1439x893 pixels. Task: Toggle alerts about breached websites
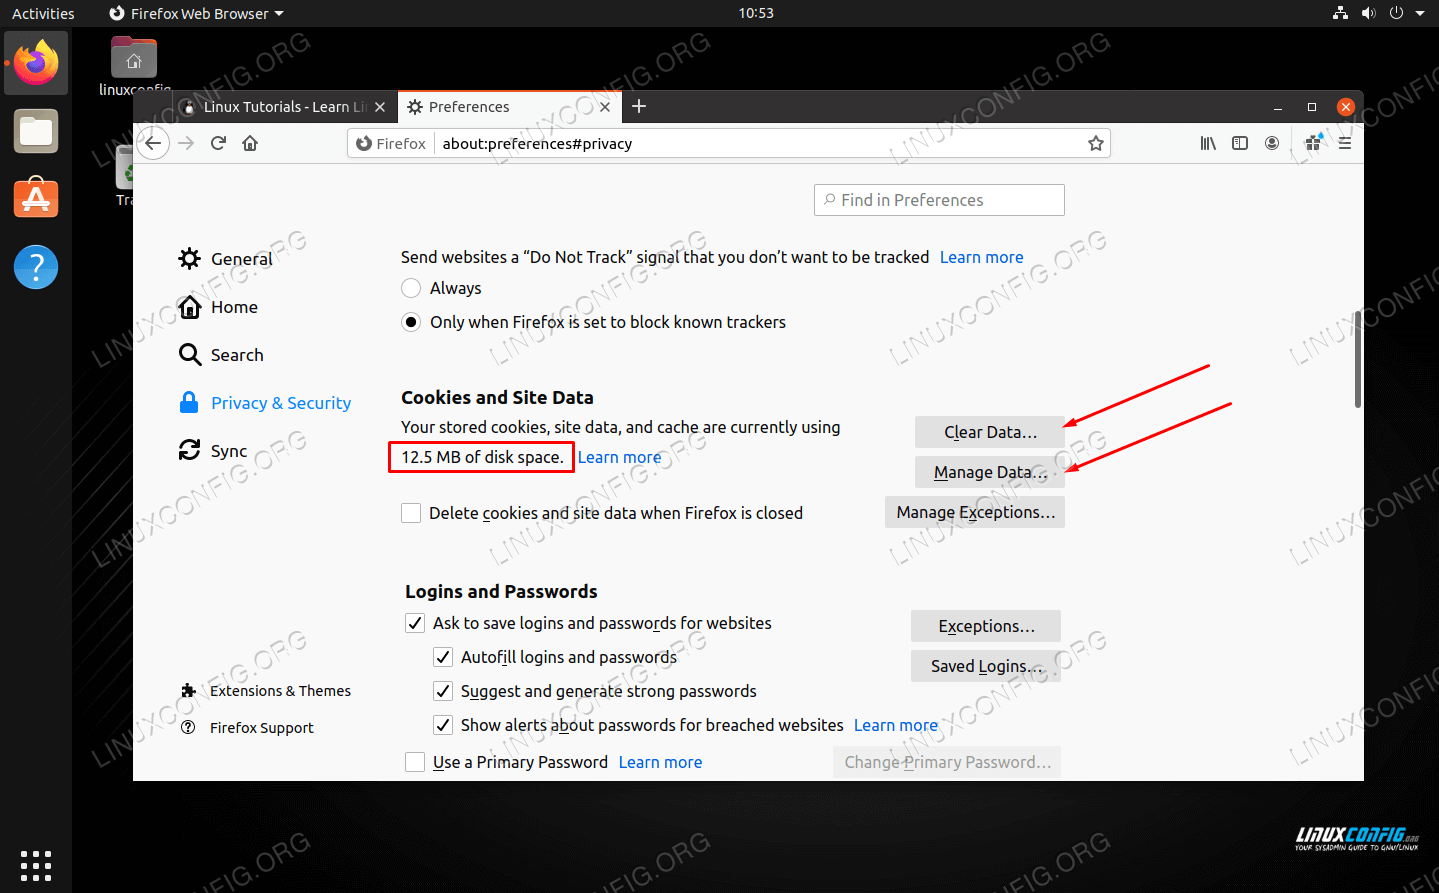tap(443, 725)
